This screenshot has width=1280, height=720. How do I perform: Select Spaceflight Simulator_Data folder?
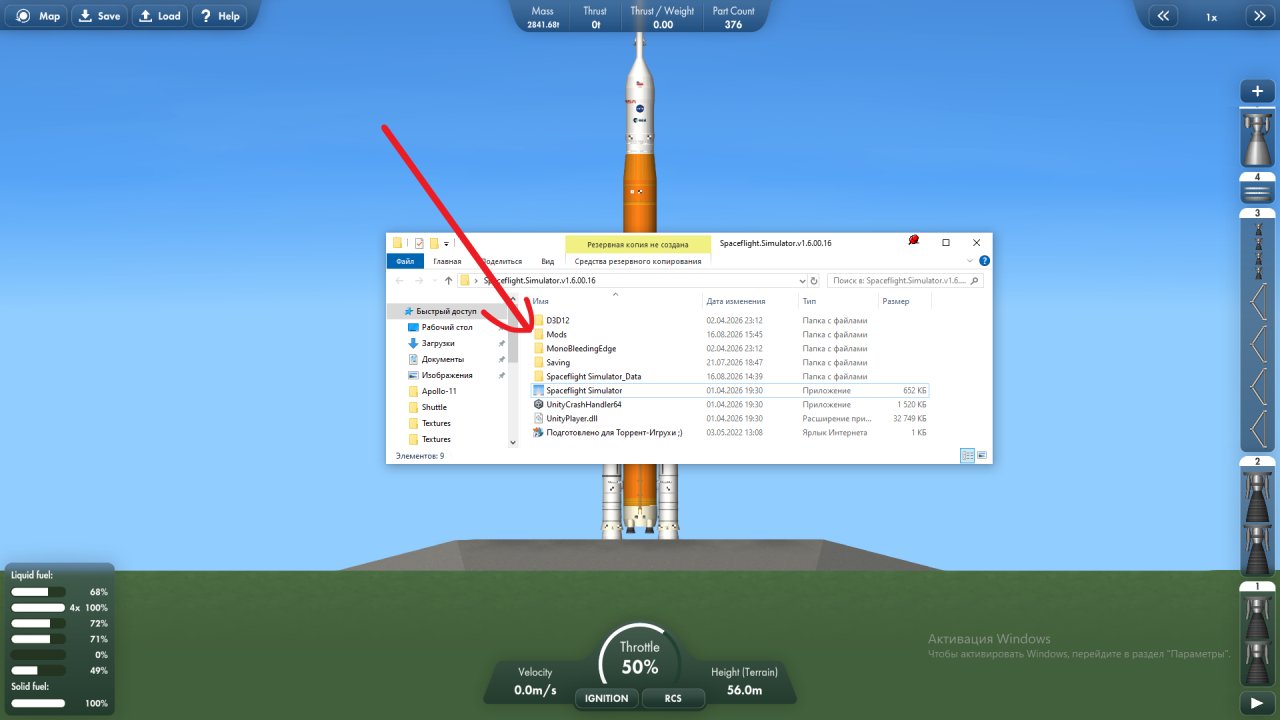[x=593, y=376]
